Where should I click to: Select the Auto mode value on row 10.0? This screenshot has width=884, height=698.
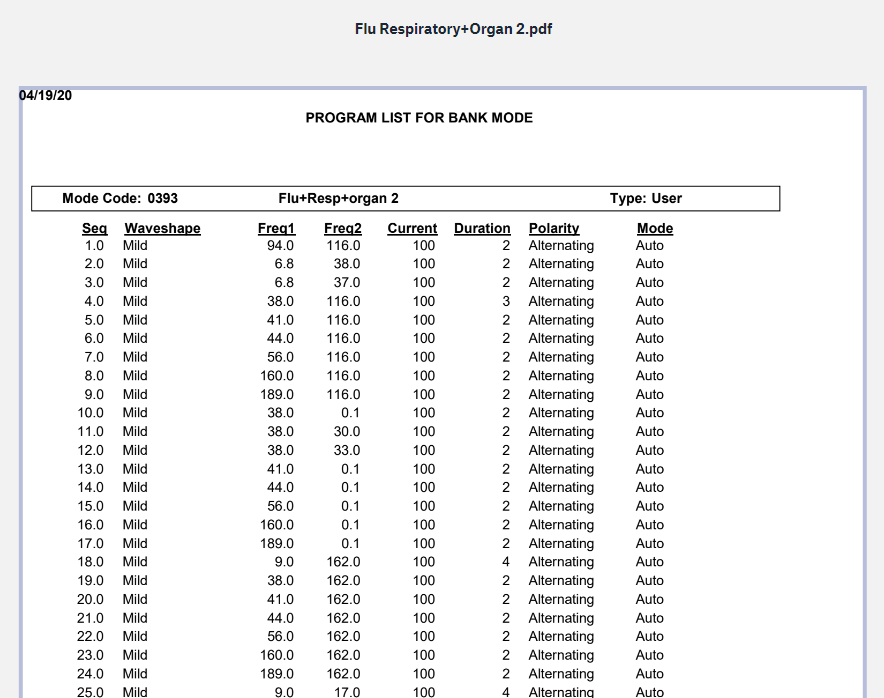pos(649,413)
